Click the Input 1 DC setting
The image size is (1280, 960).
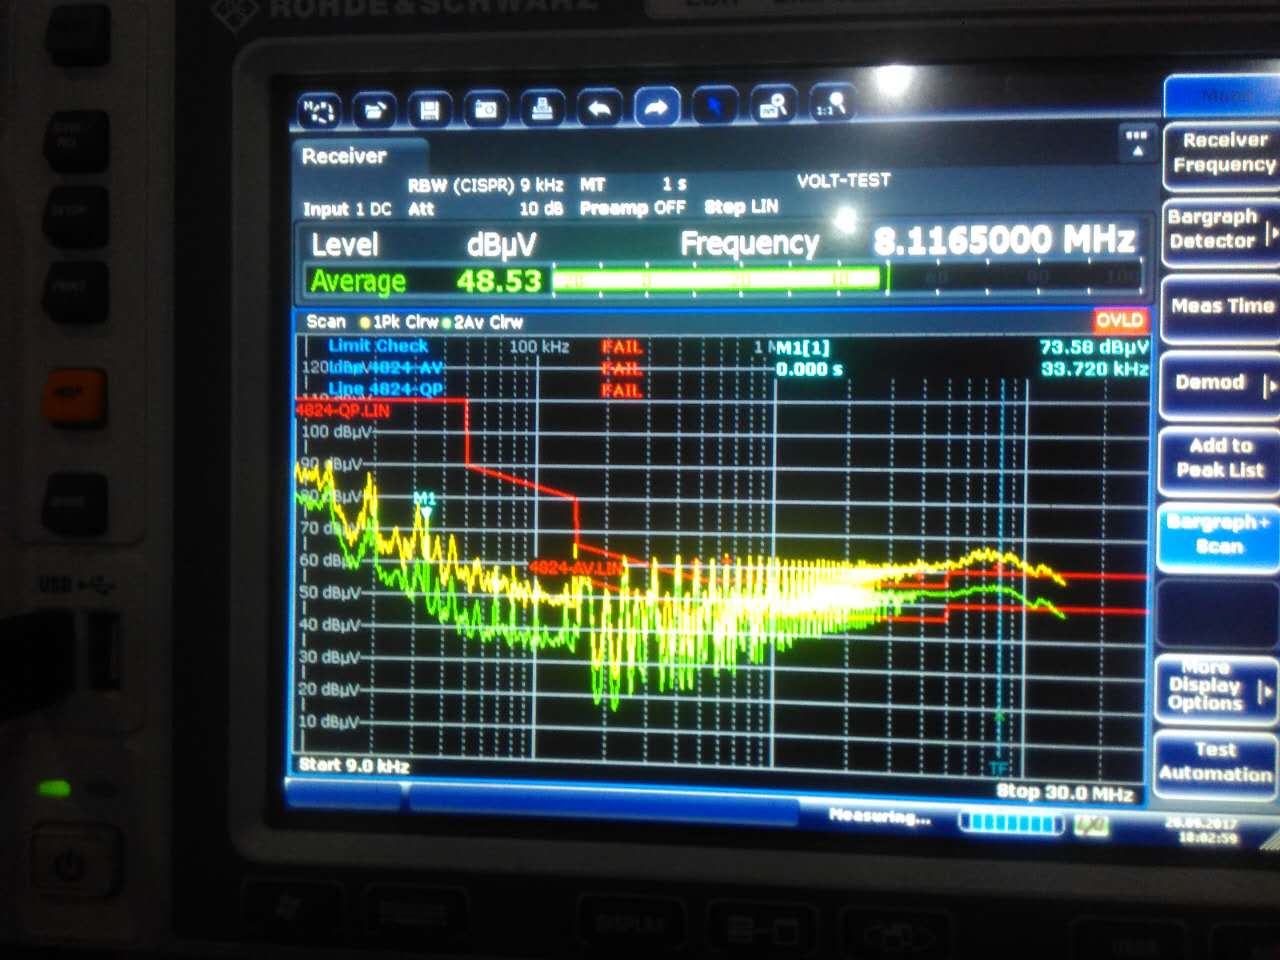pos(347,209)
